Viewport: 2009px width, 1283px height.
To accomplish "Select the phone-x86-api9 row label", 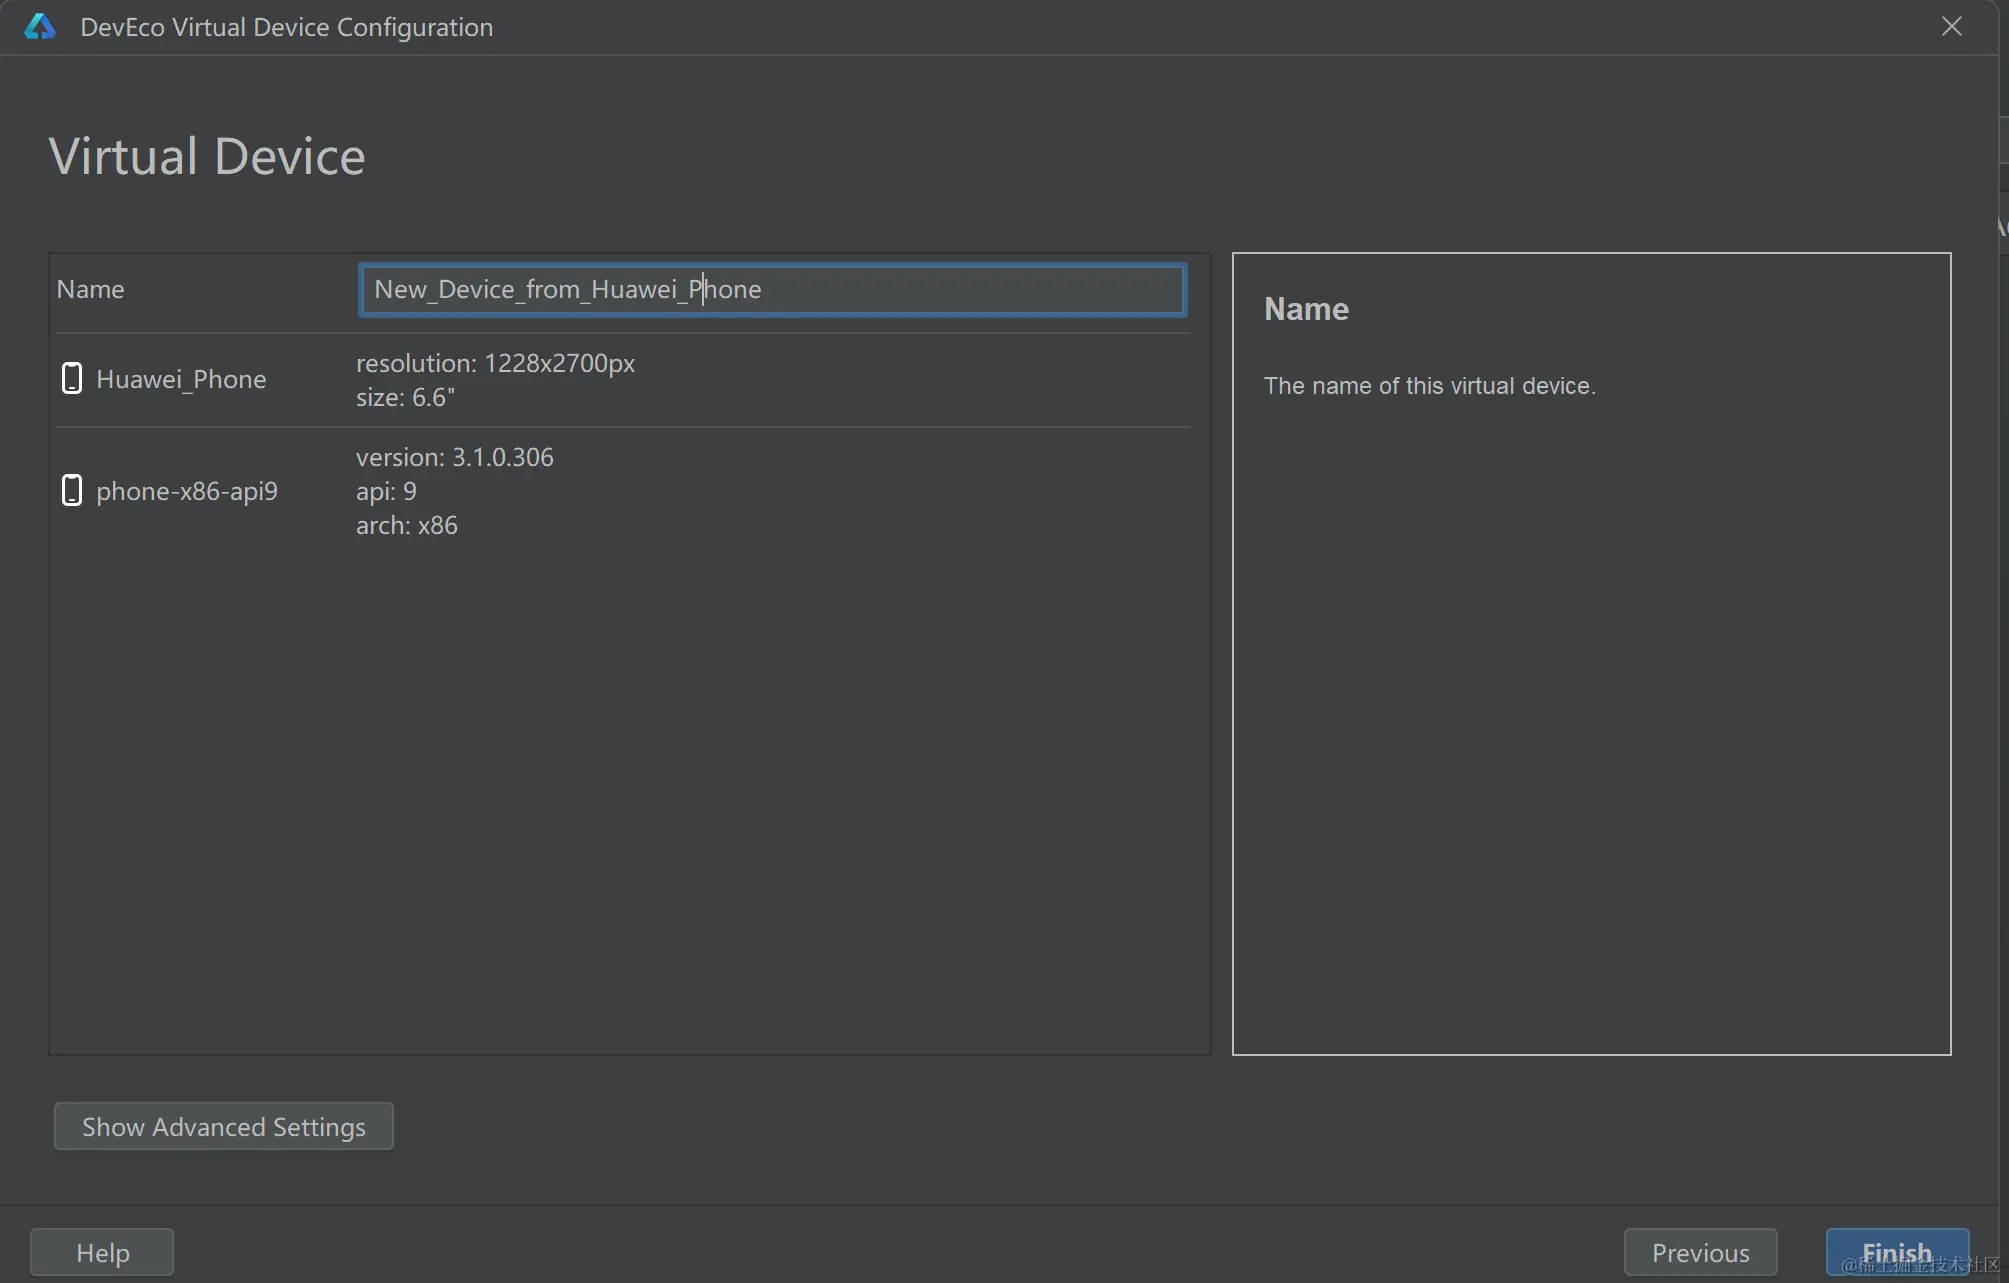I will (x=187, y=491).
